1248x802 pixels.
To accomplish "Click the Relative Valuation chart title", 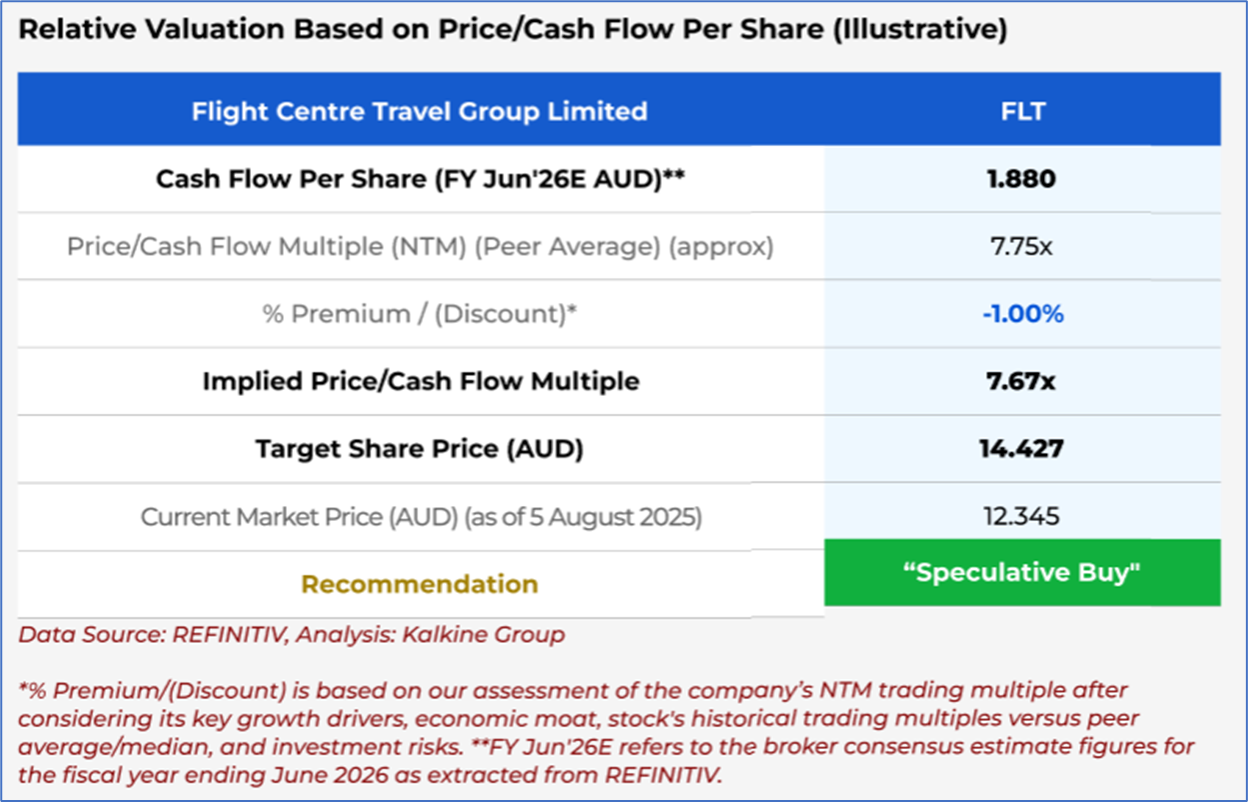I will point(512,30).
